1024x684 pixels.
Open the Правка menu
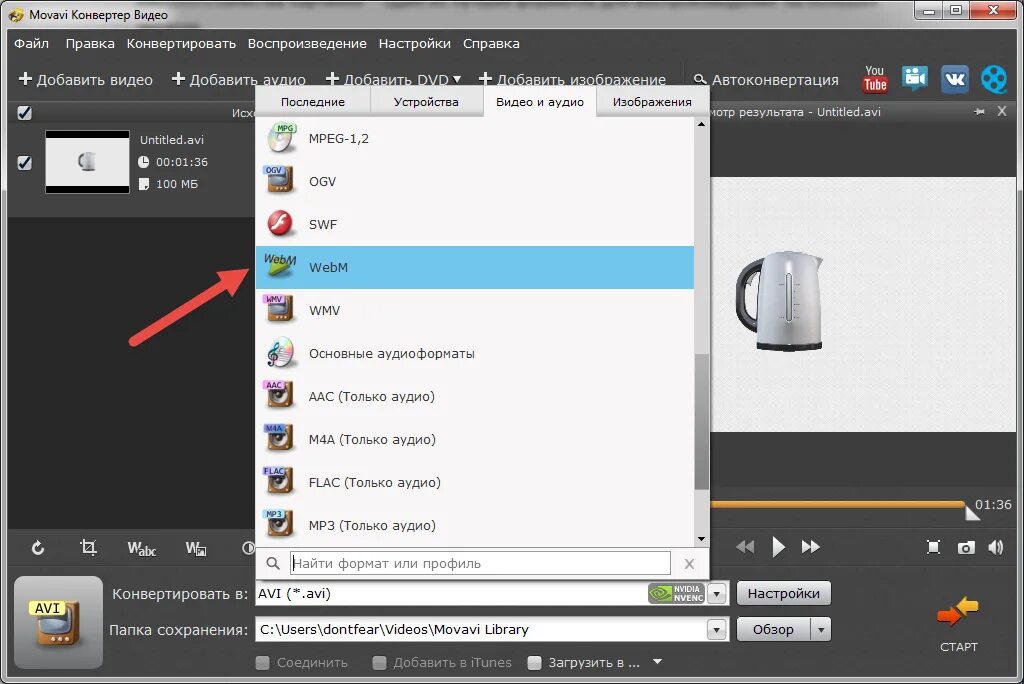click(x=90, y=43)
